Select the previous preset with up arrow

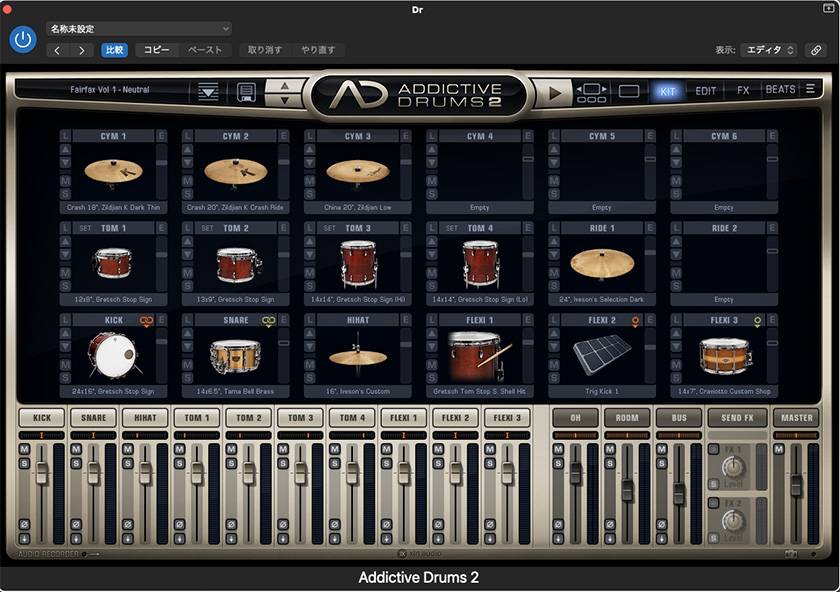click(285, 86)
